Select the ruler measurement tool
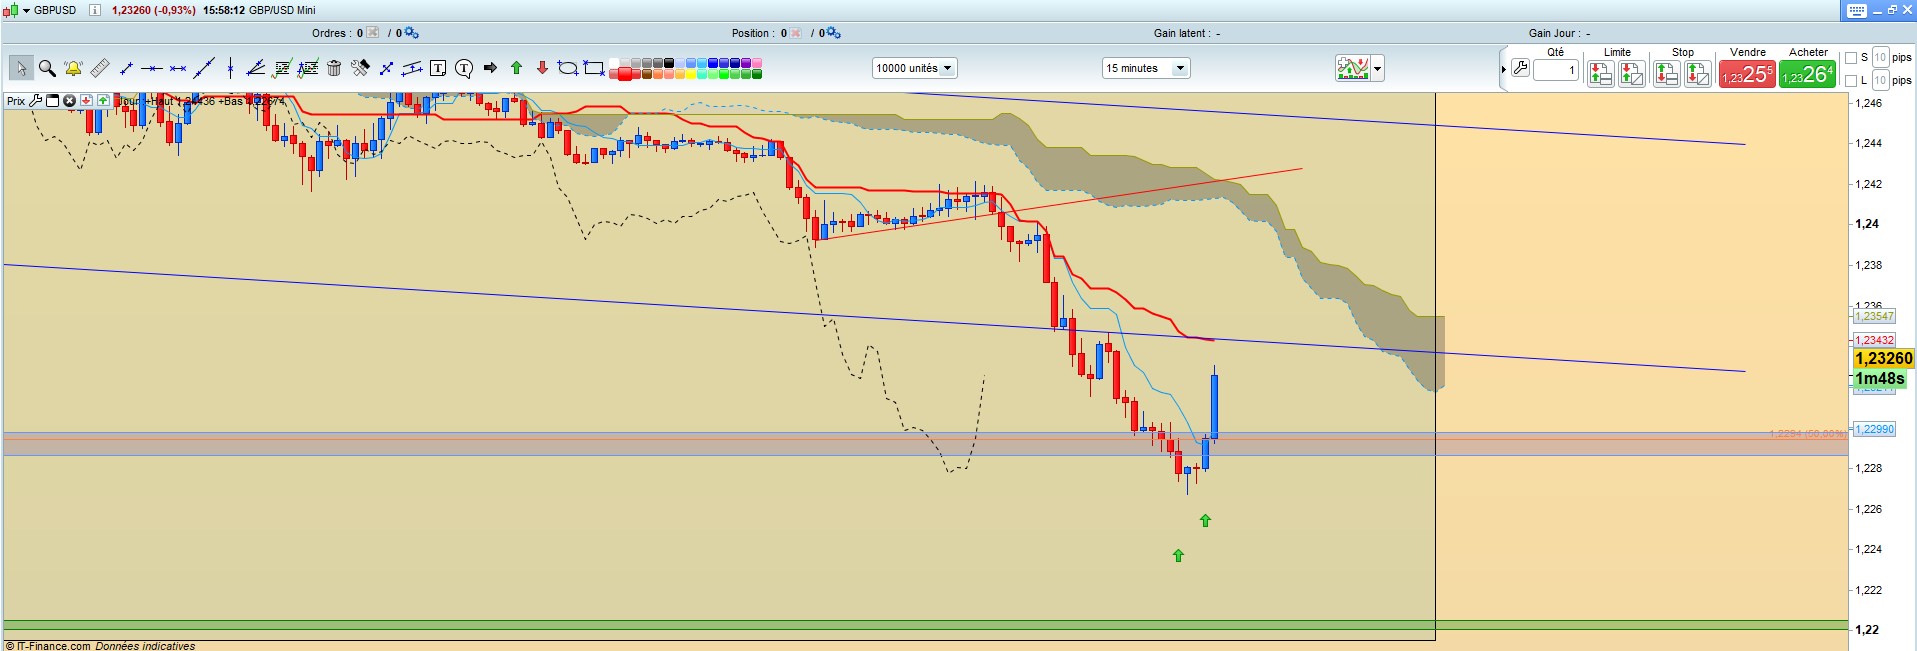The image size is (1917, 651). click(x=100, y=68)
